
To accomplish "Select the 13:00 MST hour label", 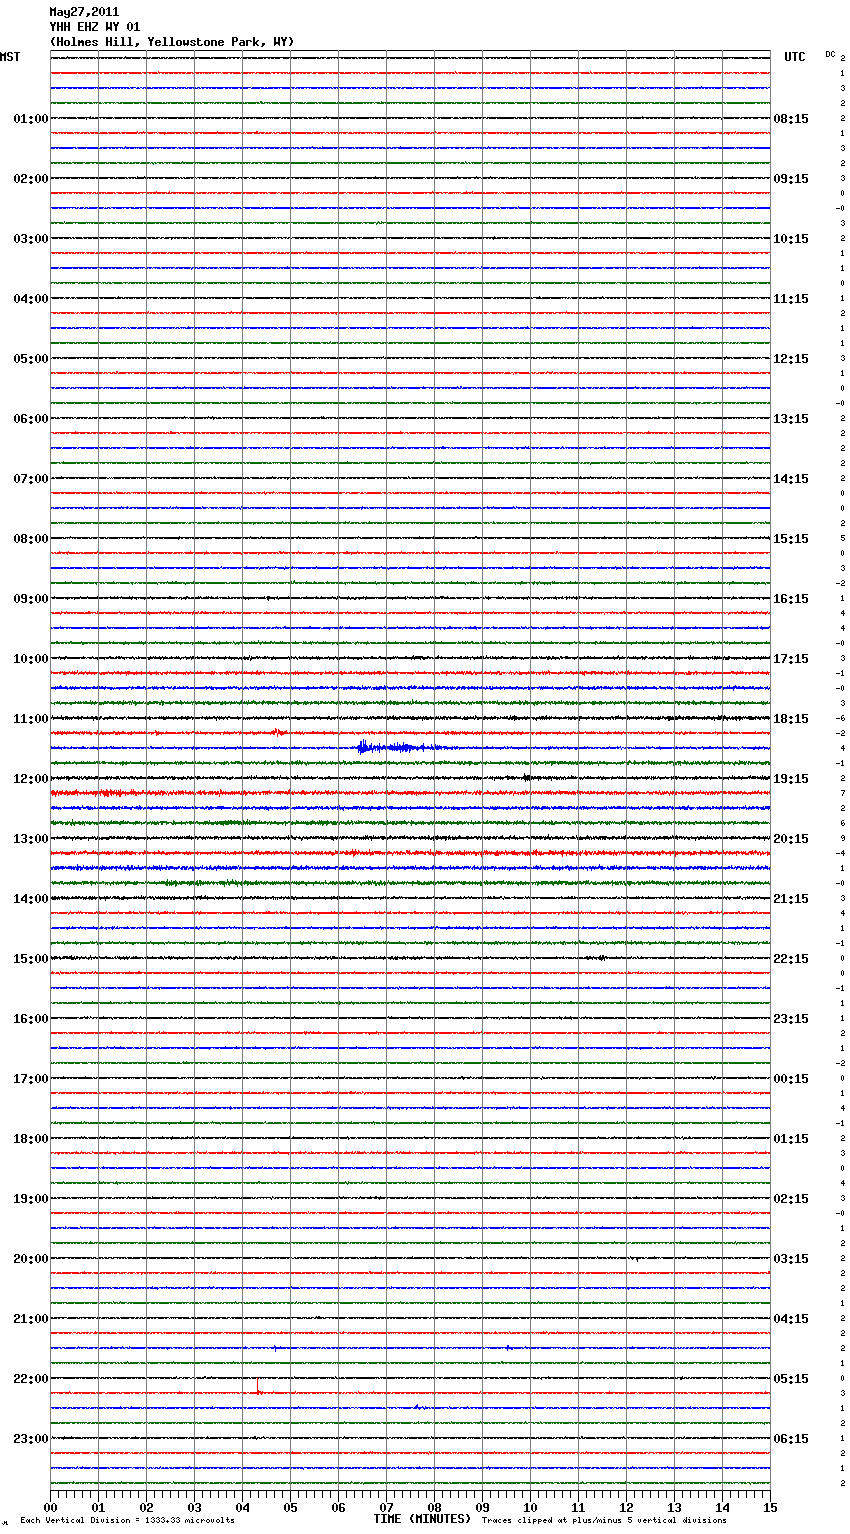I will [x=30, y=839].
